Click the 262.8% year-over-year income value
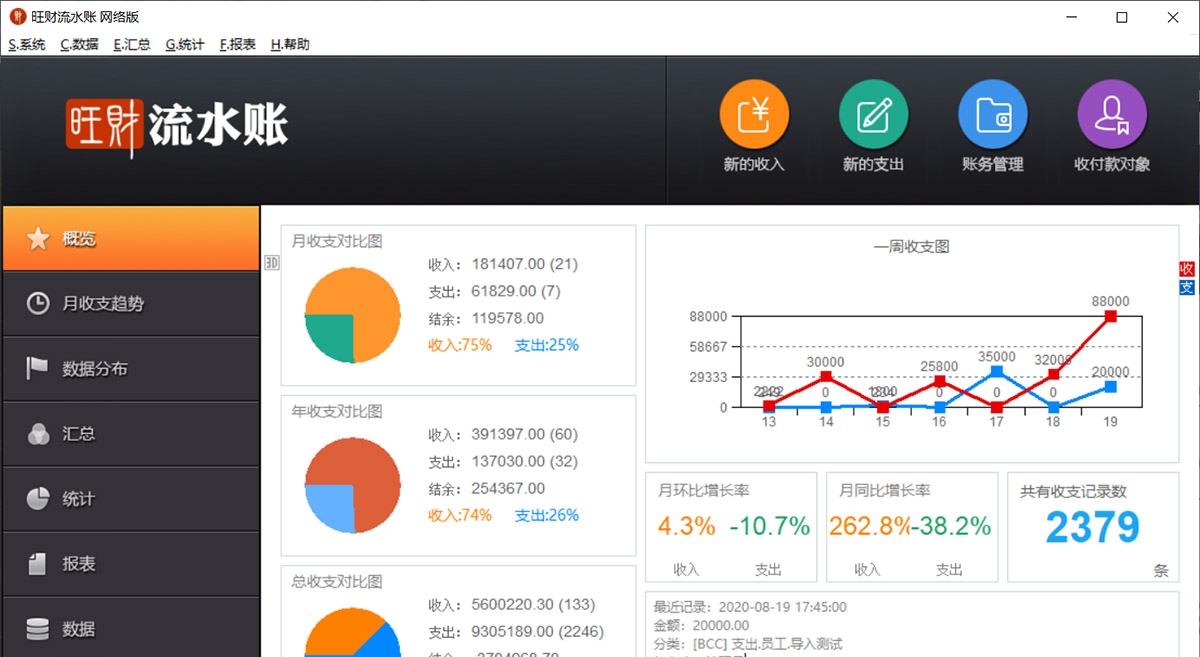The width and height of the screenshot is (1200, 657). 868,526
